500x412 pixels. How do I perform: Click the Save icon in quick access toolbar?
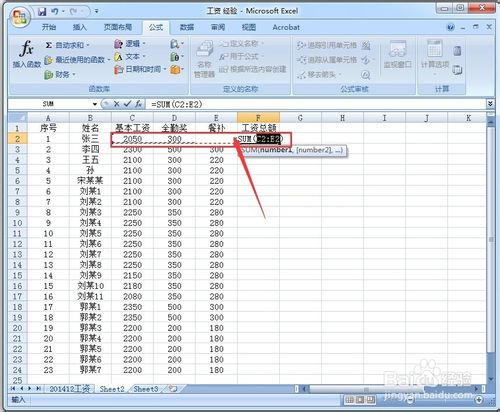(x=42, y=12)
